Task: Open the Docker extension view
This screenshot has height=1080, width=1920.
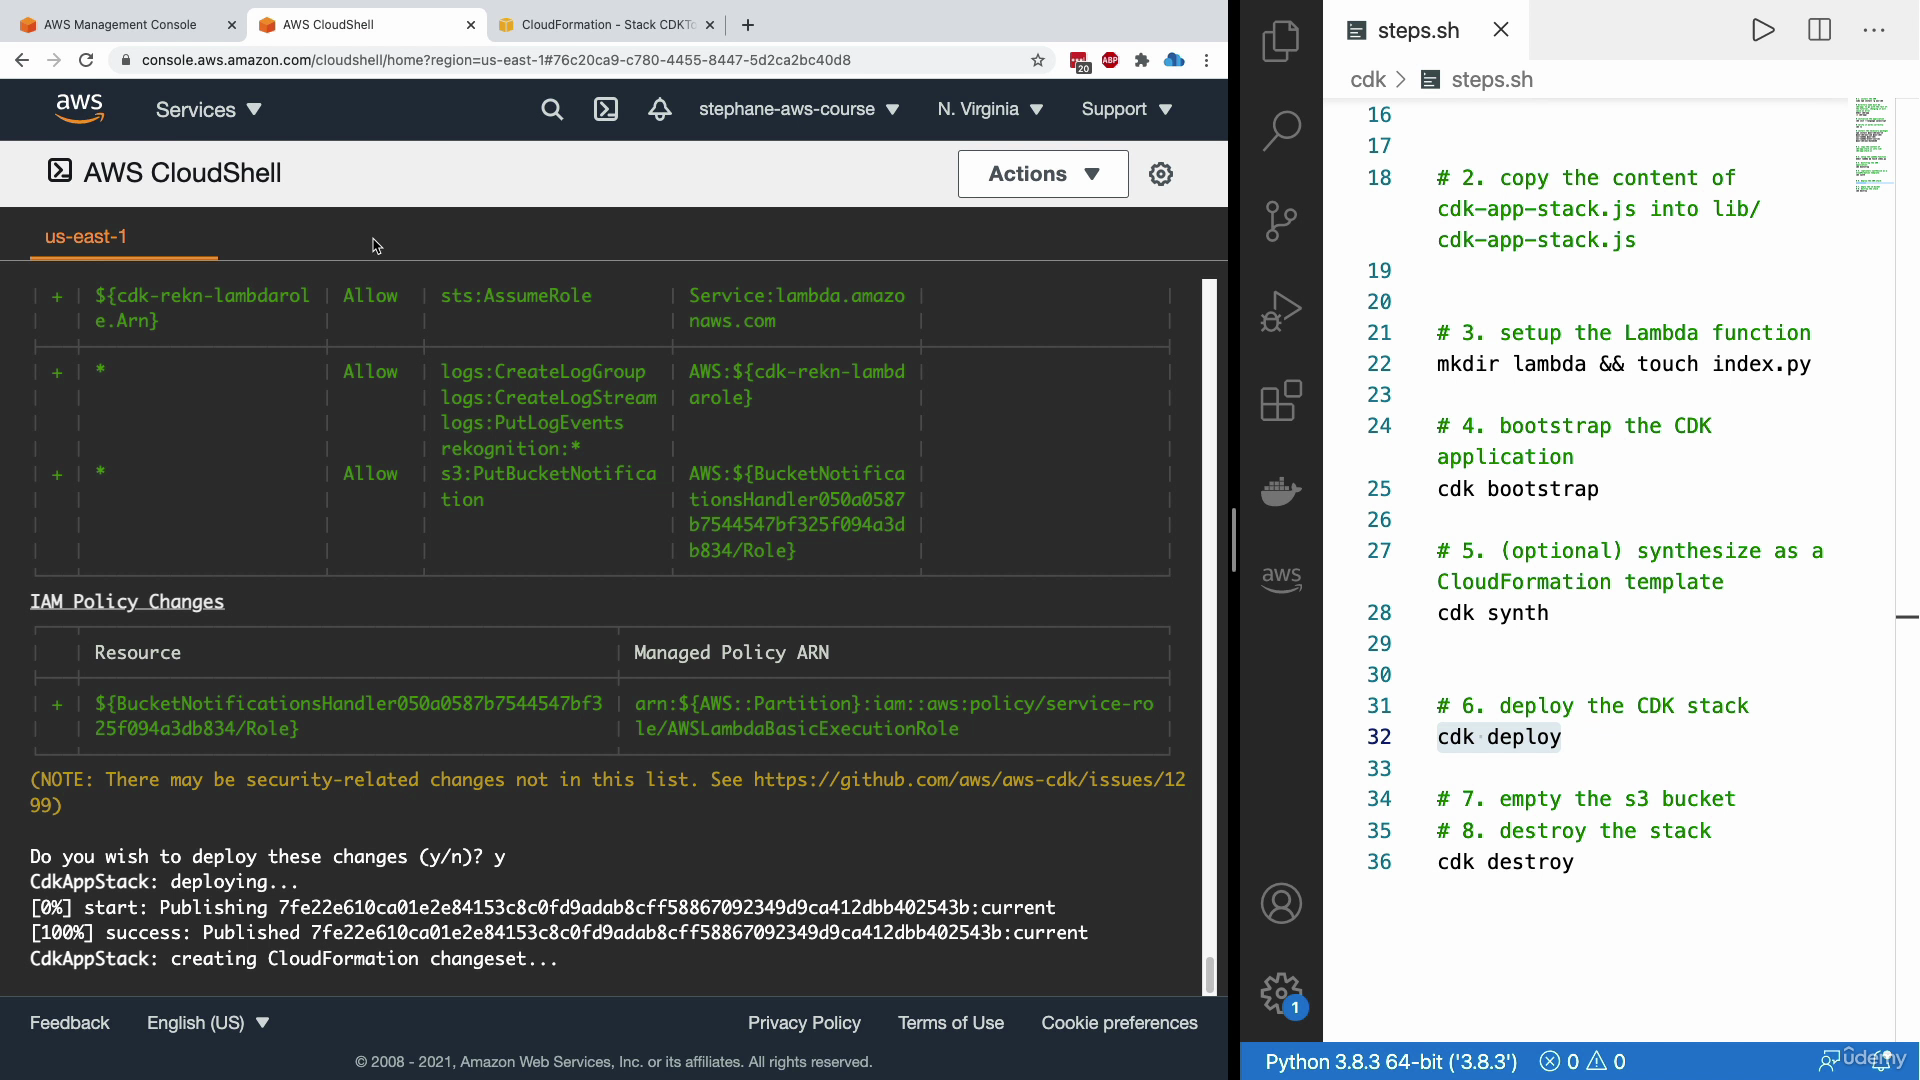Action: 1281,491
